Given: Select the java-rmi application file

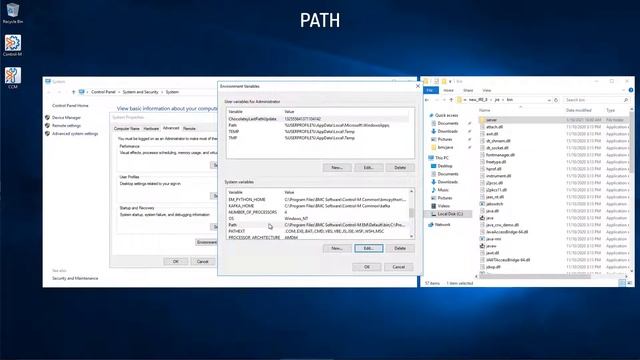Looking at the screenshot, I should coord(493,239).
